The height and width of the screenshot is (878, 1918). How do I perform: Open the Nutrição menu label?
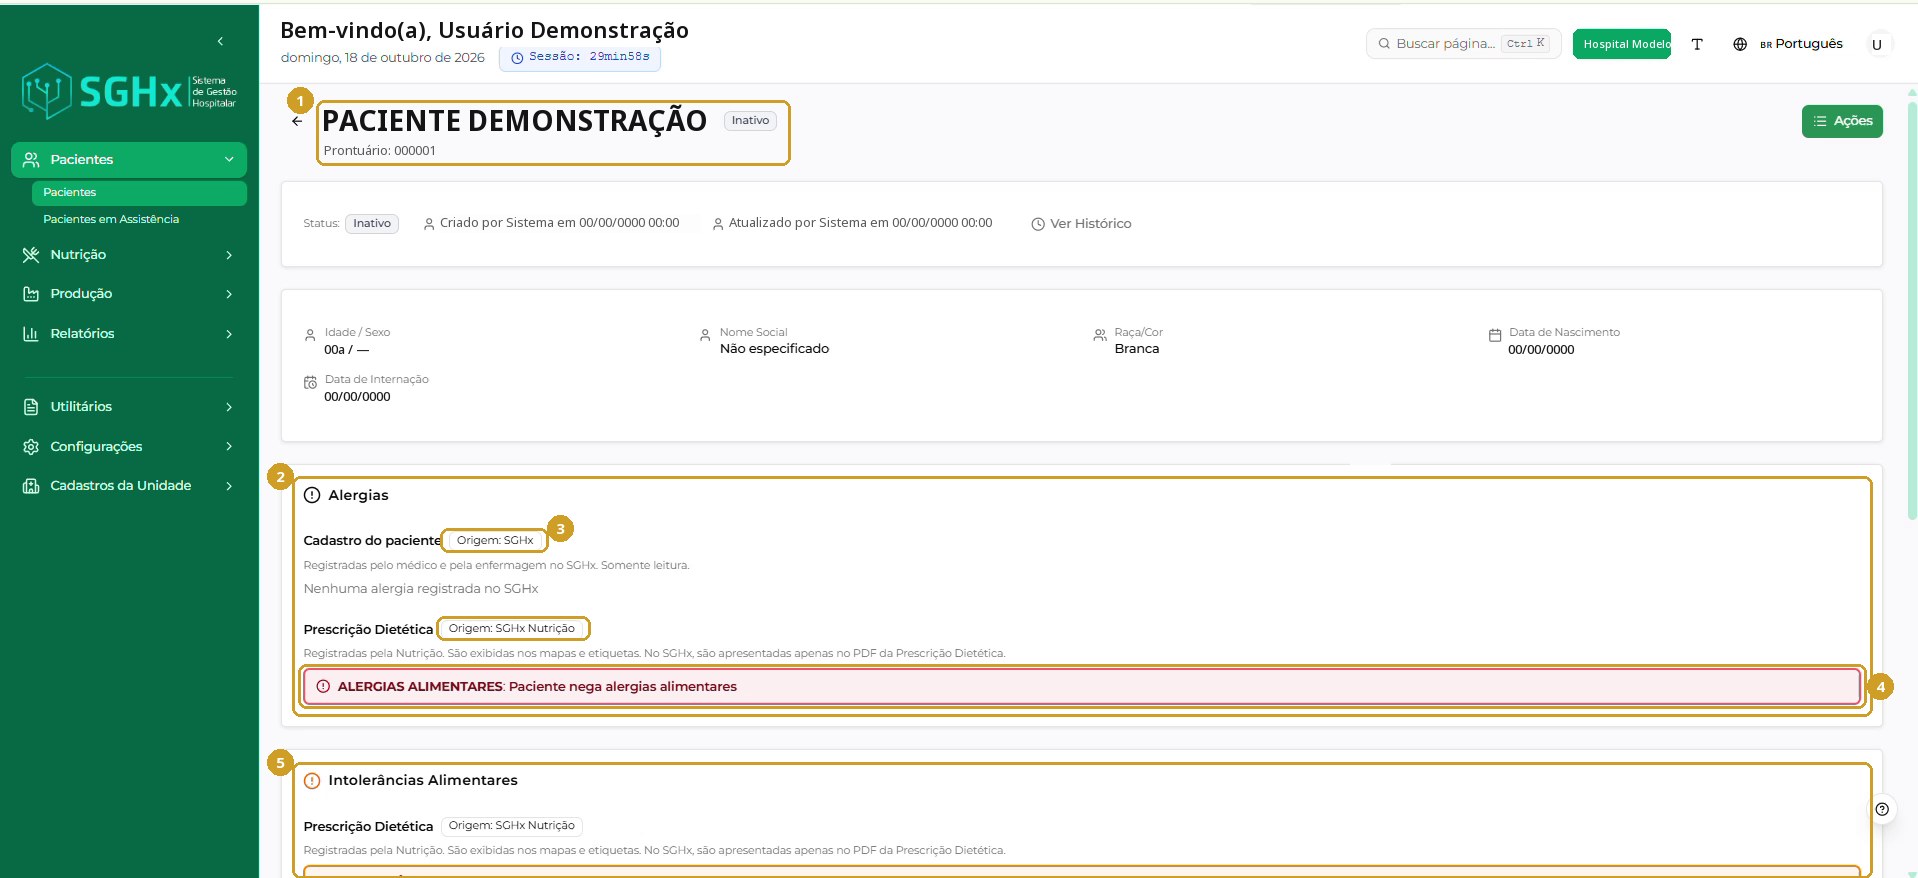[78, 255]
